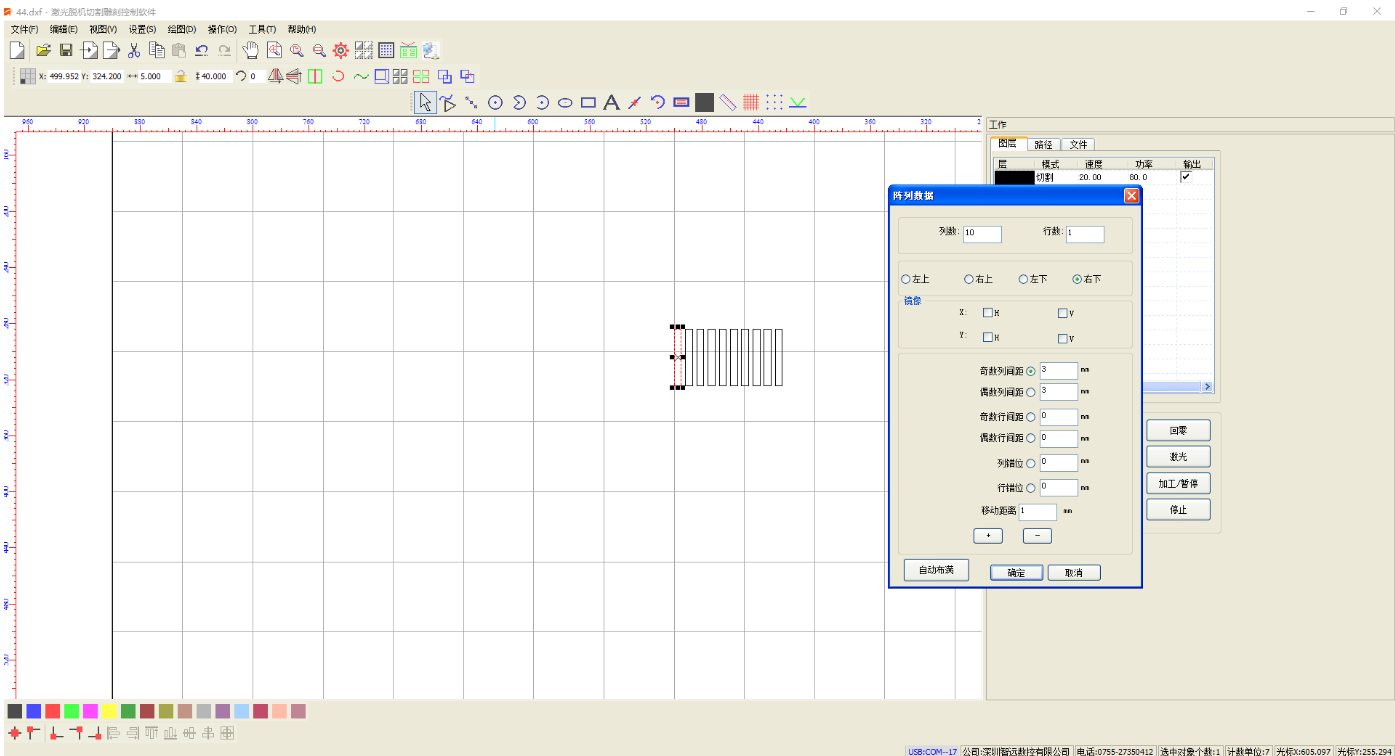Select the Text tool letter A
The image size is (1395, 756).
coord(611,102)
